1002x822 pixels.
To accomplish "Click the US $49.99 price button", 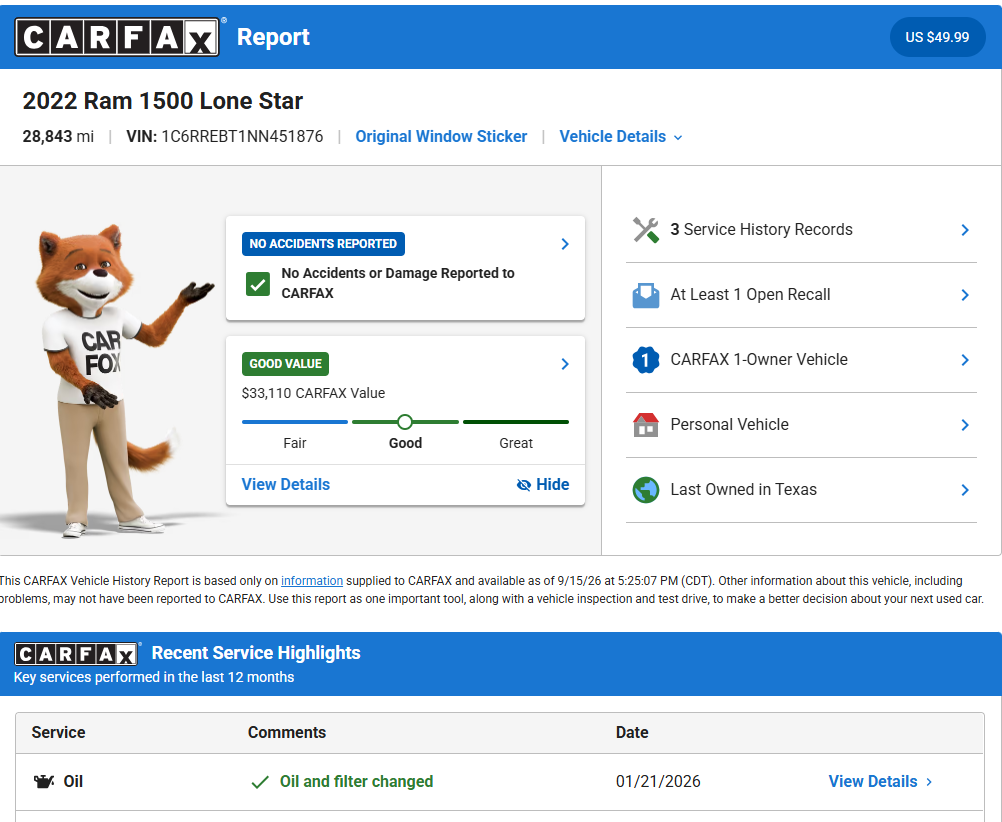I will tap(937, 37).
